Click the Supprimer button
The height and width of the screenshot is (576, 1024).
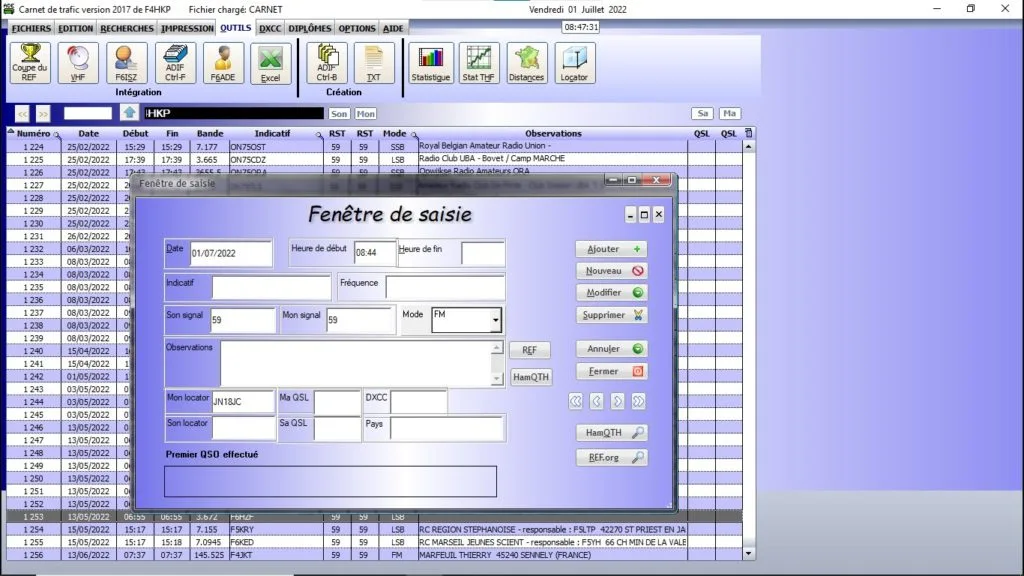611,315
